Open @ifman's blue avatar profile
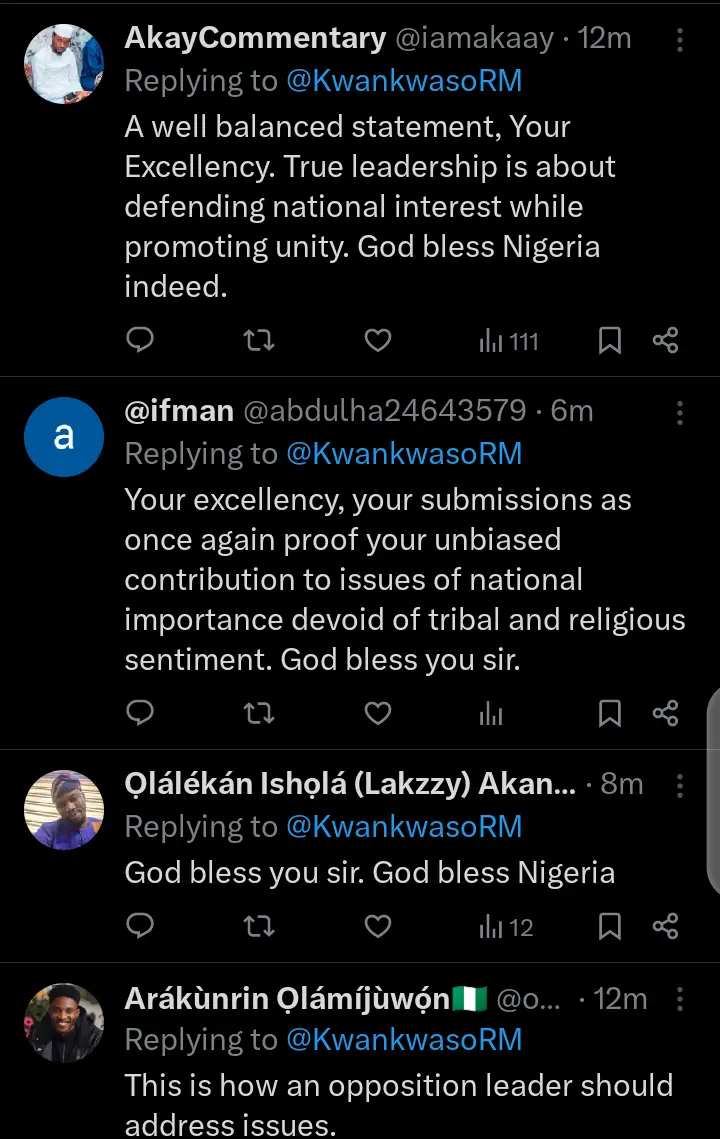The height and width of the screenshot is (1139, 720). (64, 436)
